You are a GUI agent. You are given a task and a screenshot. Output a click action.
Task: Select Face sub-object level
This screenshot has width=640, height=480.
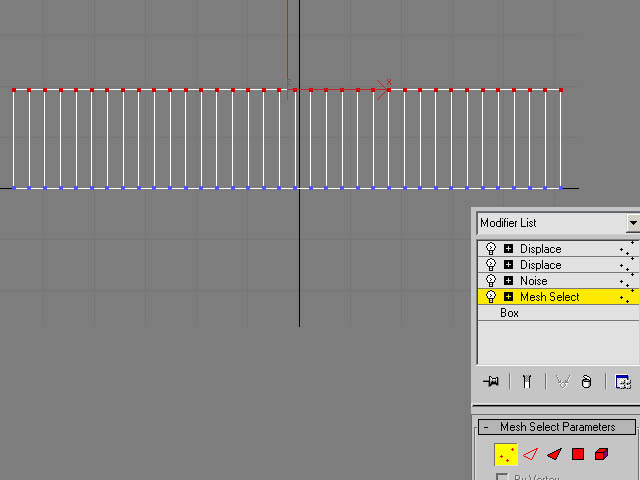[554, 454]
